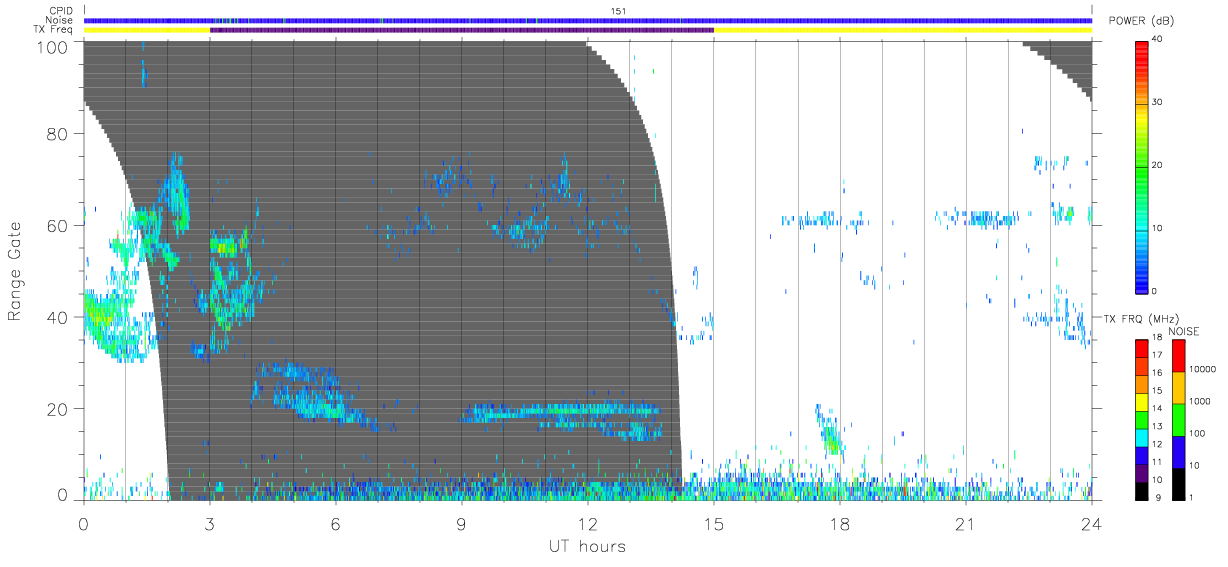The width and height of the screenshot is (1228, 567).
Task: Click the POWER (dB) colorbar title
Action: coord(1140,22)
